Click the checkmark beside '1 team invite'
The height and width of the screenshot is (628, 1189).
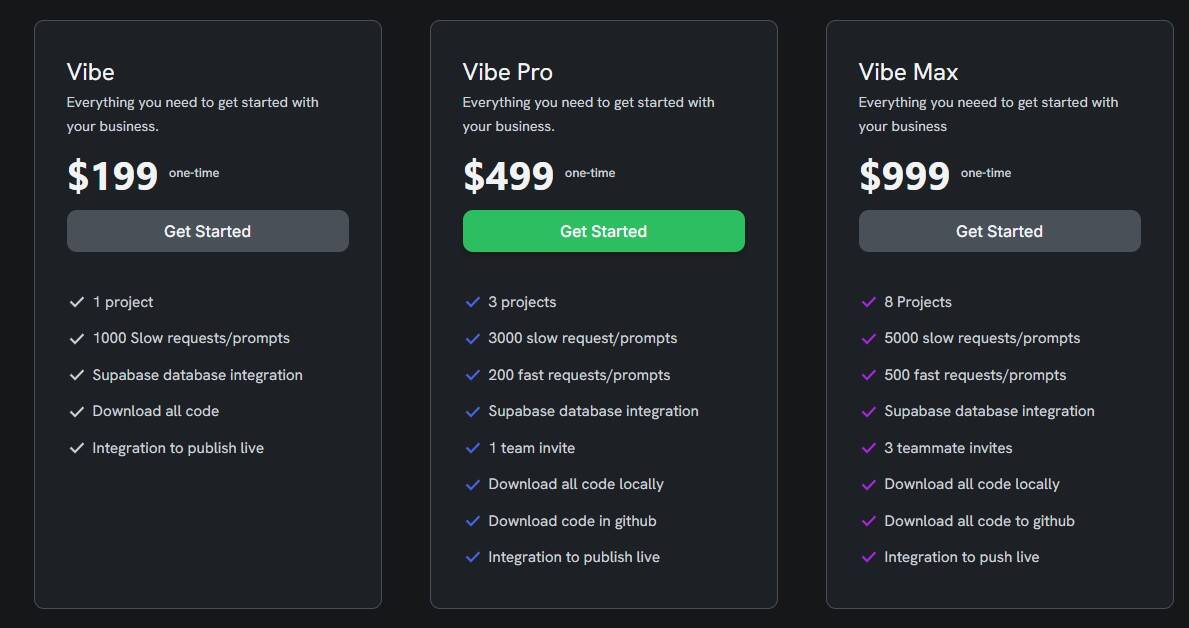click(x=472, y=447)
